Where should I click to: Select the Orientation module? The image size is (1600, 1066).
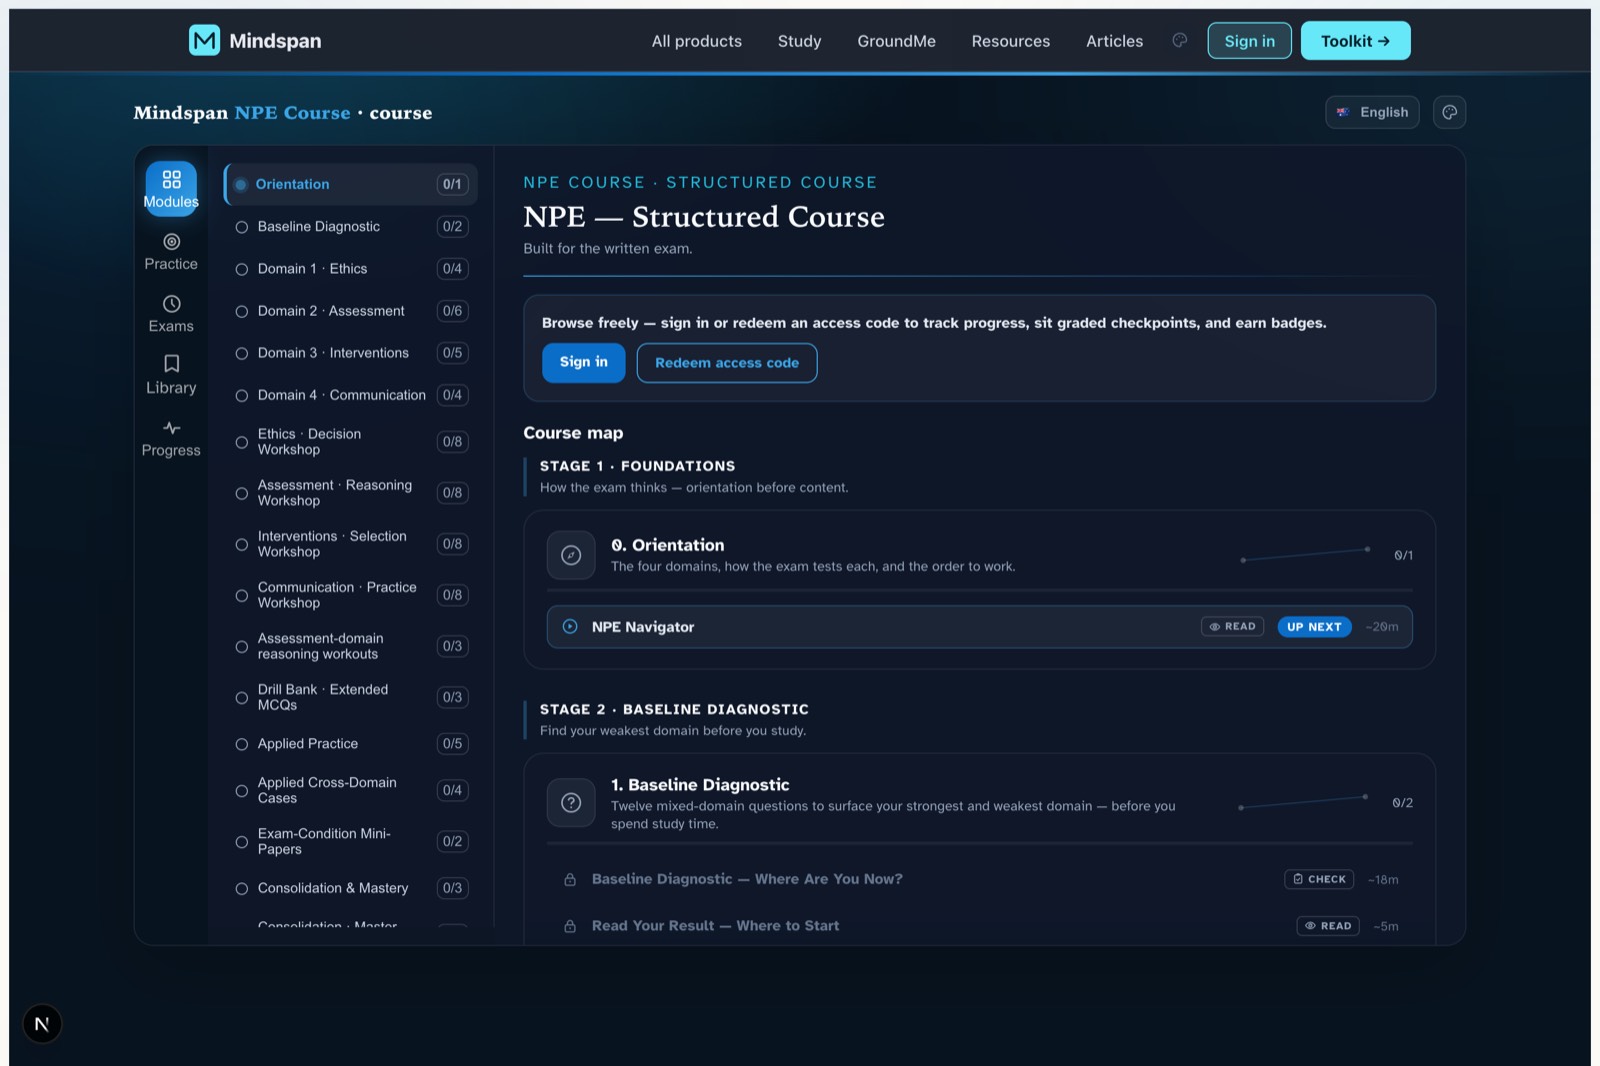[350, 184]
